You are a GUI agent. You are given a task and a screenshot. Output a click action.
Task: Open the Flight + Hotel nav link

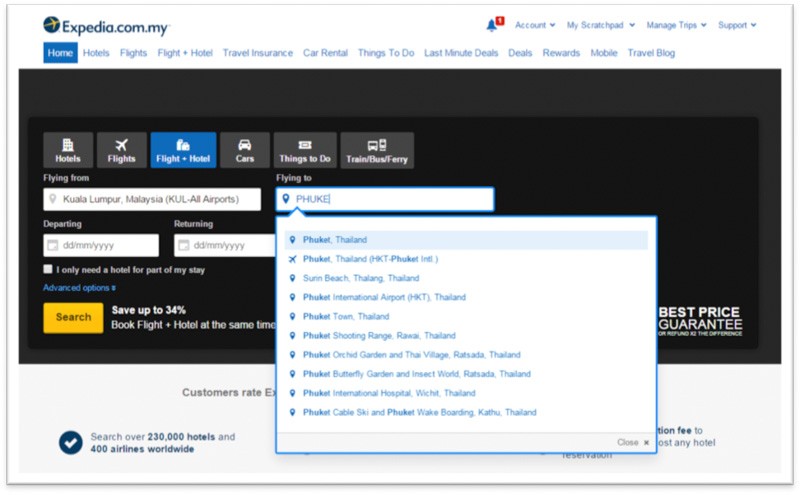[185, 53]
